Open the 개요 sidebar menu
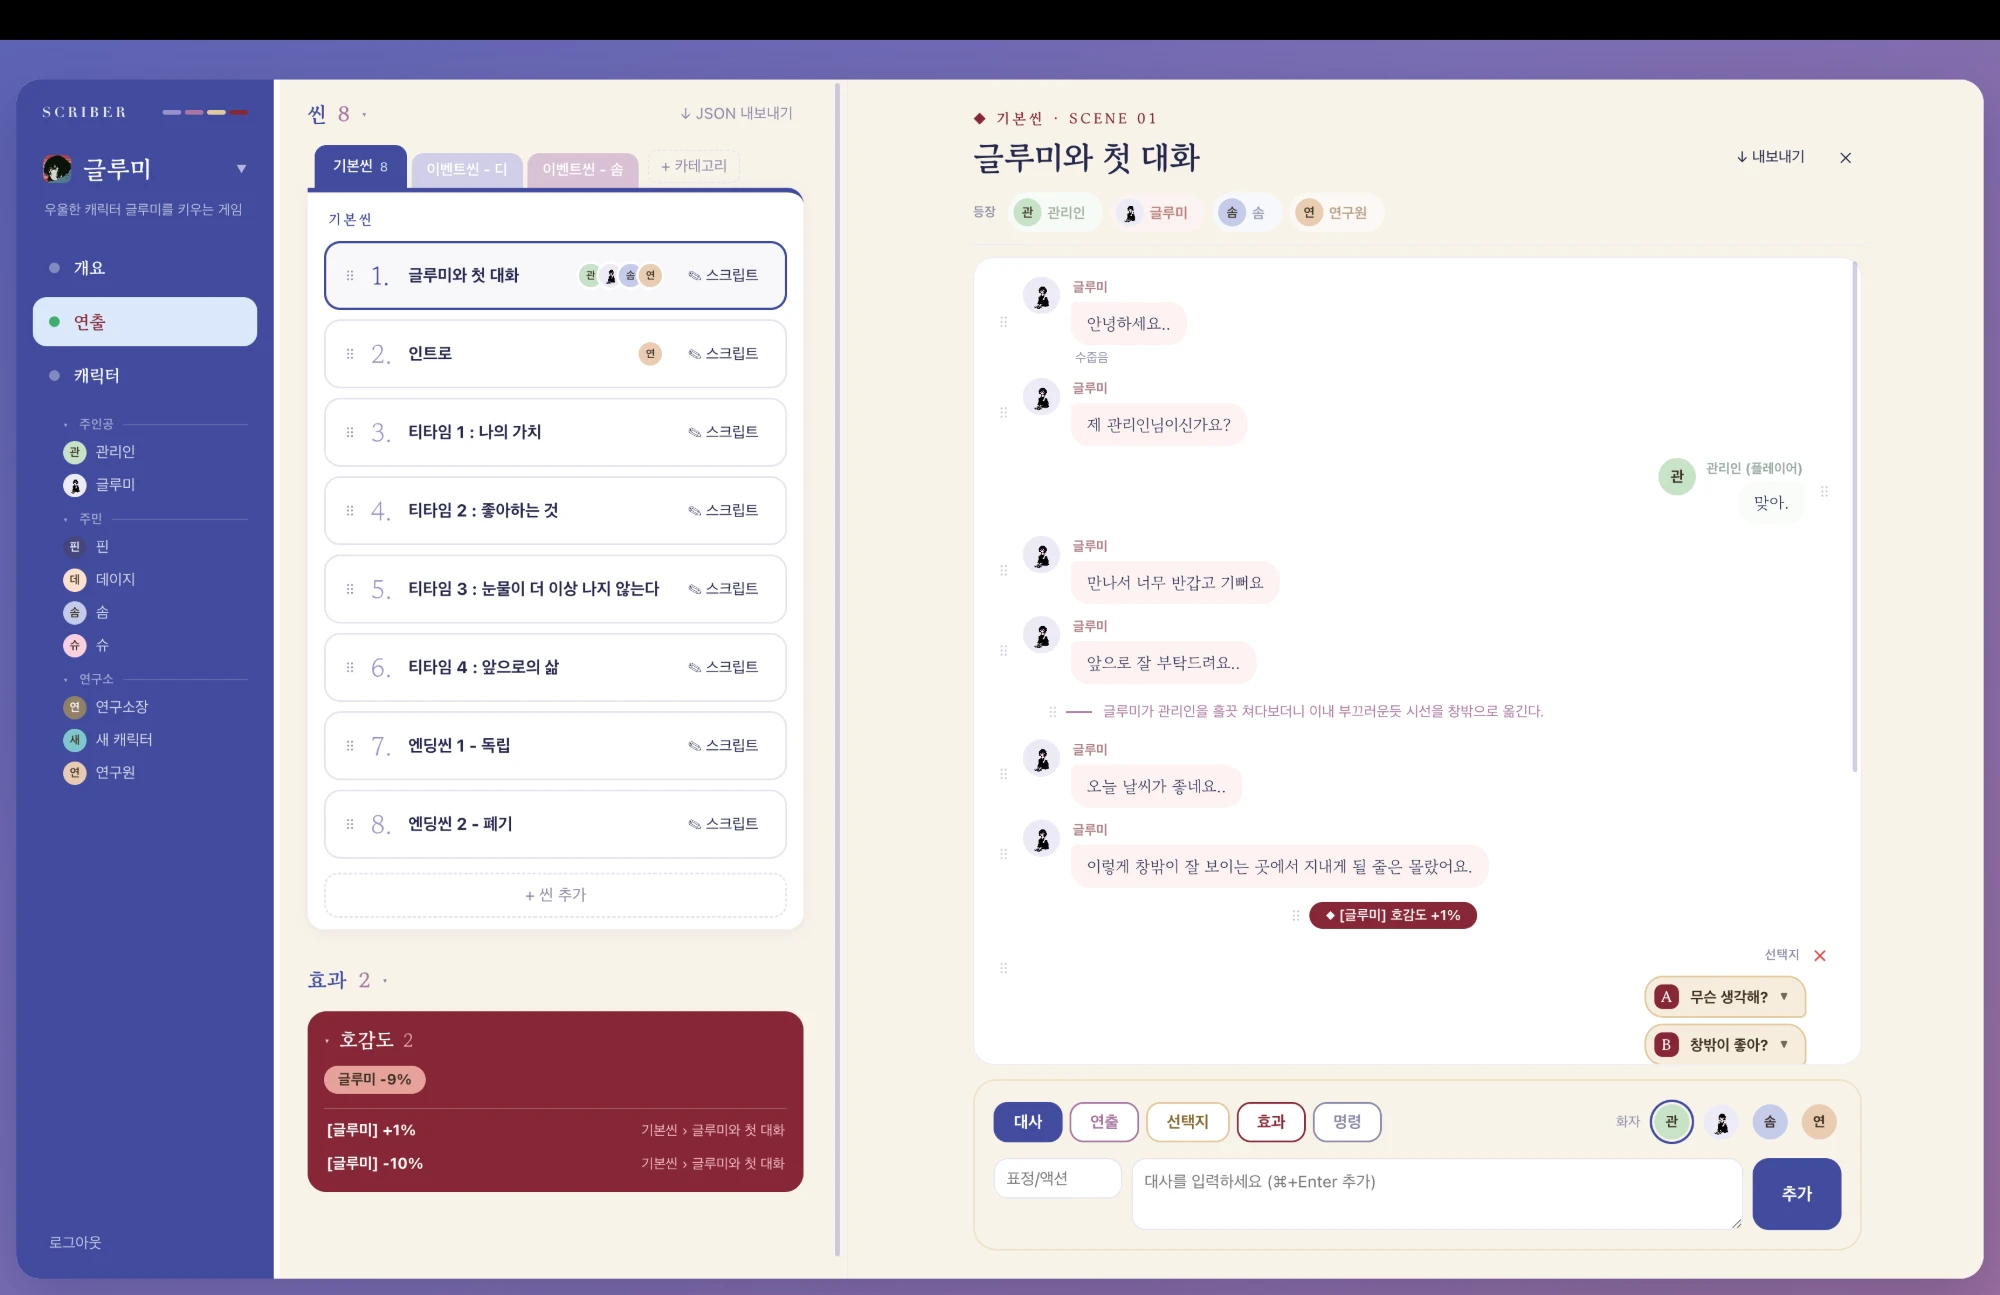 pos(145,268)
